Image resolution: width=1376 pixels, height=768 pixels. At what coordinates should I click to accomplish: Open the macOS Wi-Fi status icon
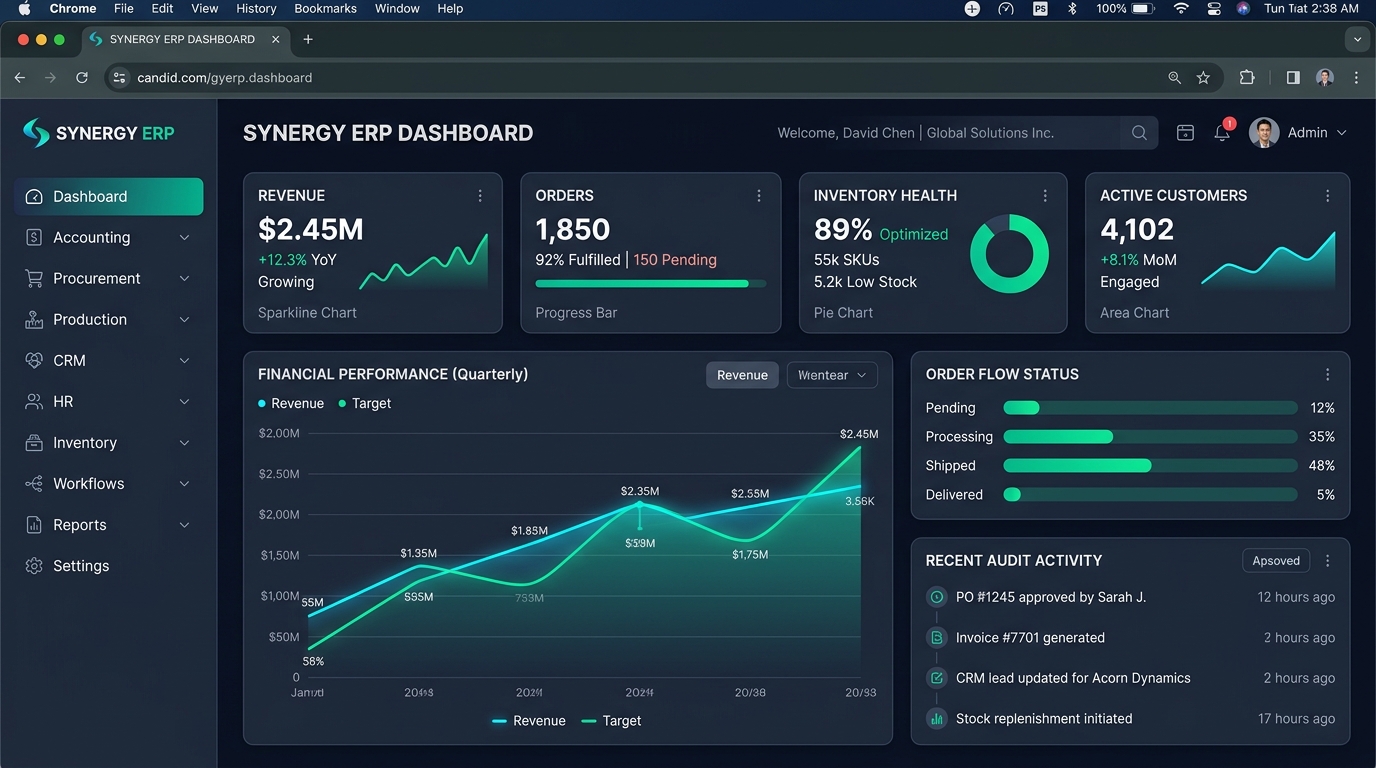click(1181, 8)
